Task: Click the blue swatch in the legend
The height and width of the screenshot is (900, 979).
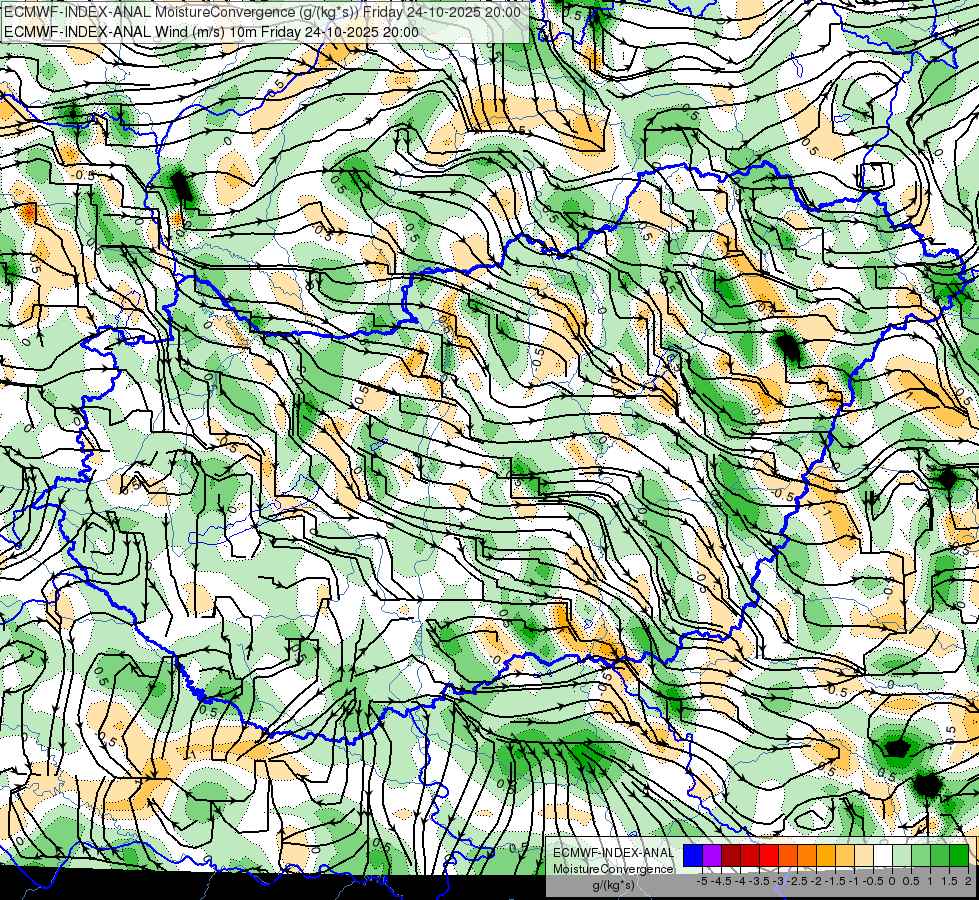Action: pyautogui.click(x=693, y=856)
